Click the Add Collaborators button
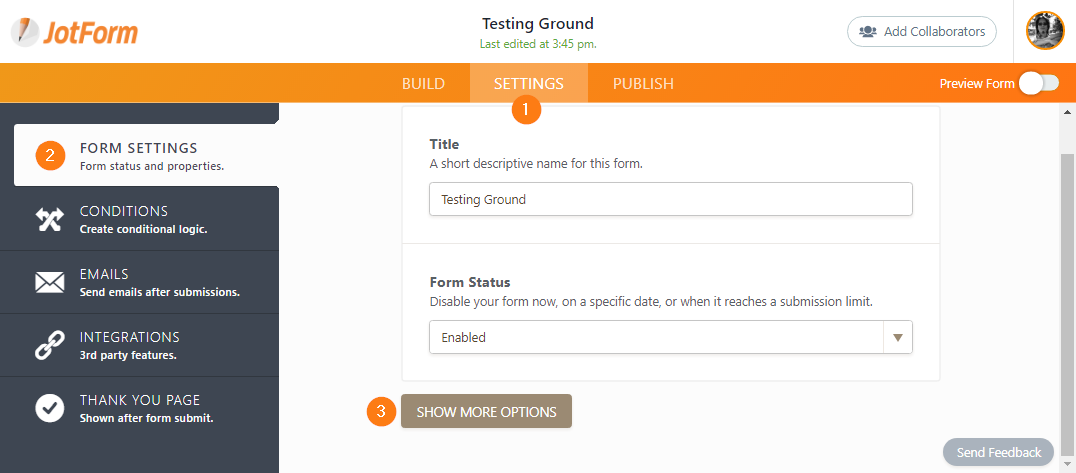The width and height of the screenshot is (1076, 473). [x=922, y=31]
